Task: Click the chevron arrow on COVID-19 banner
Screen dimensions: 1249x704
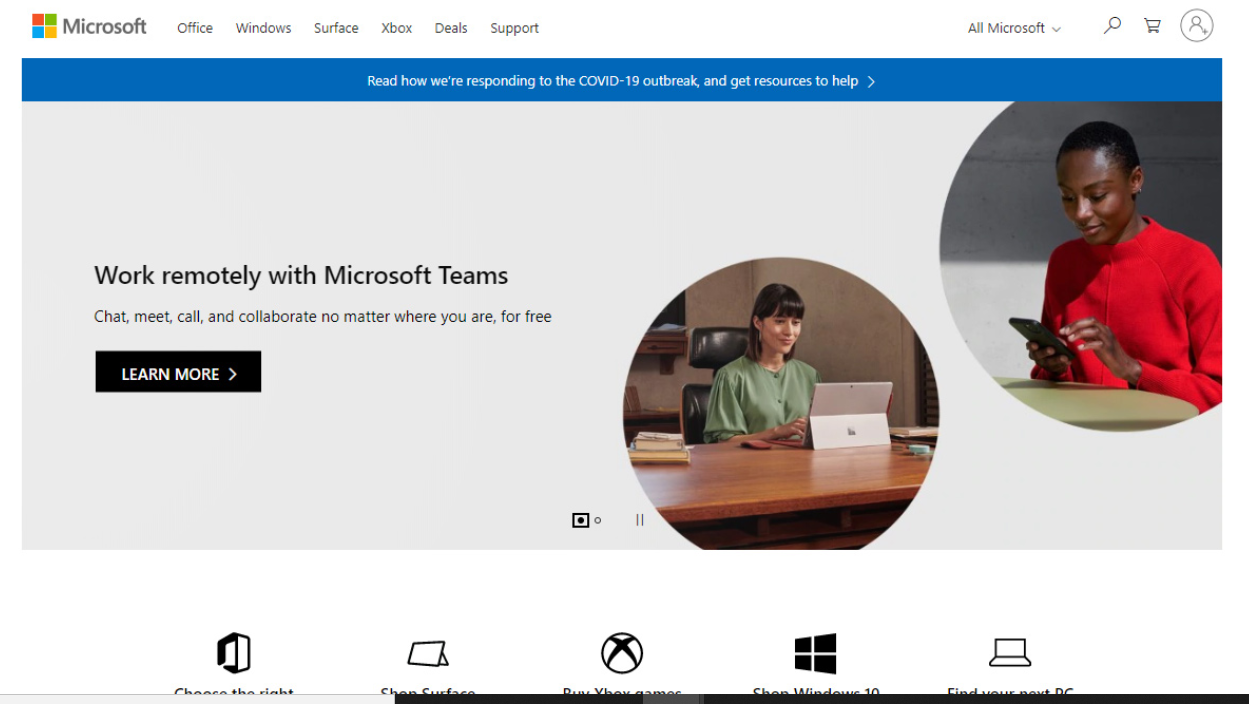Action: (x=871, y=82)
